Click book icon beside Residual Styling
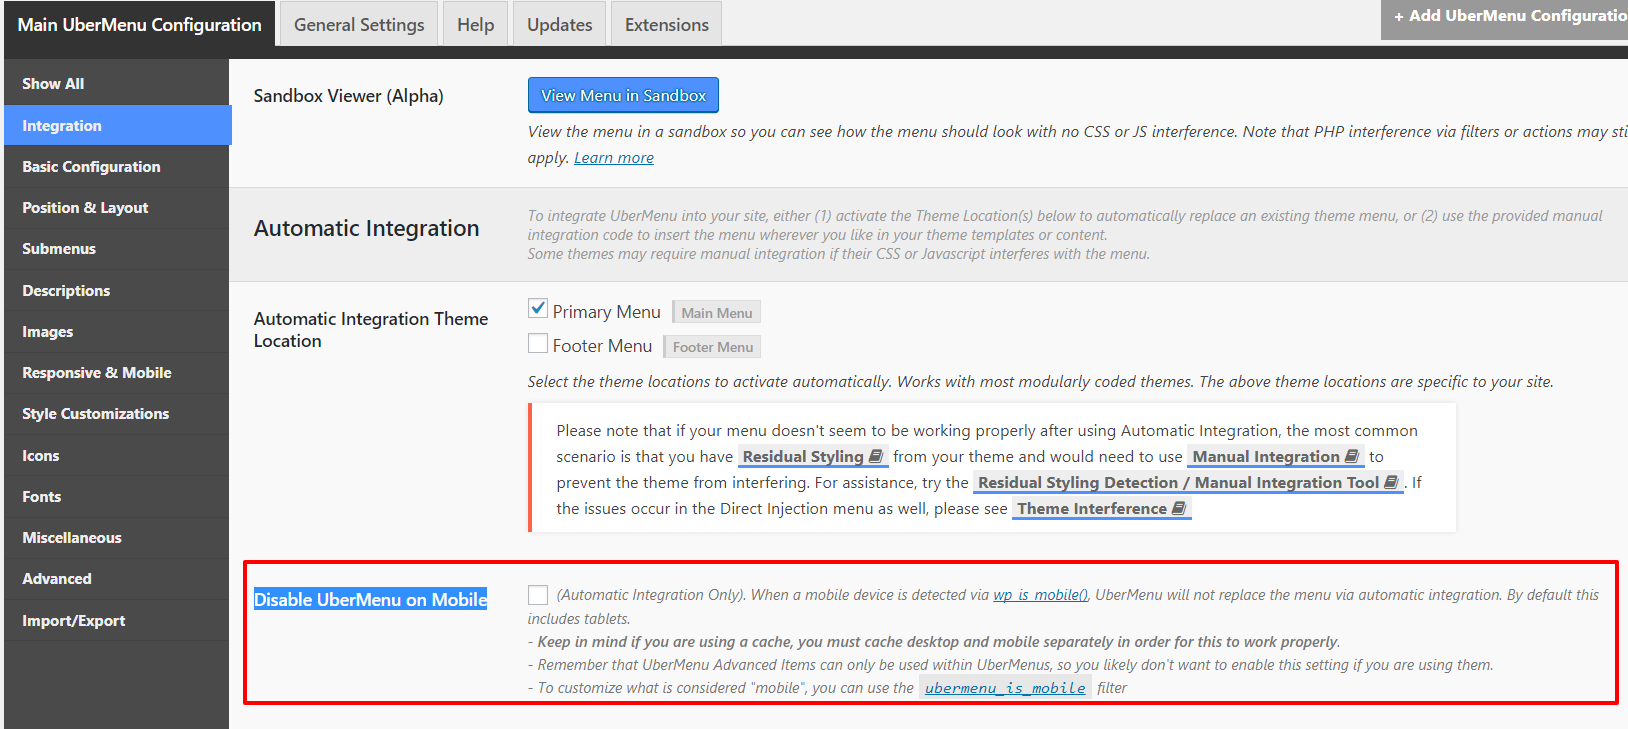The image size is (1628, 729). point(876,456)
